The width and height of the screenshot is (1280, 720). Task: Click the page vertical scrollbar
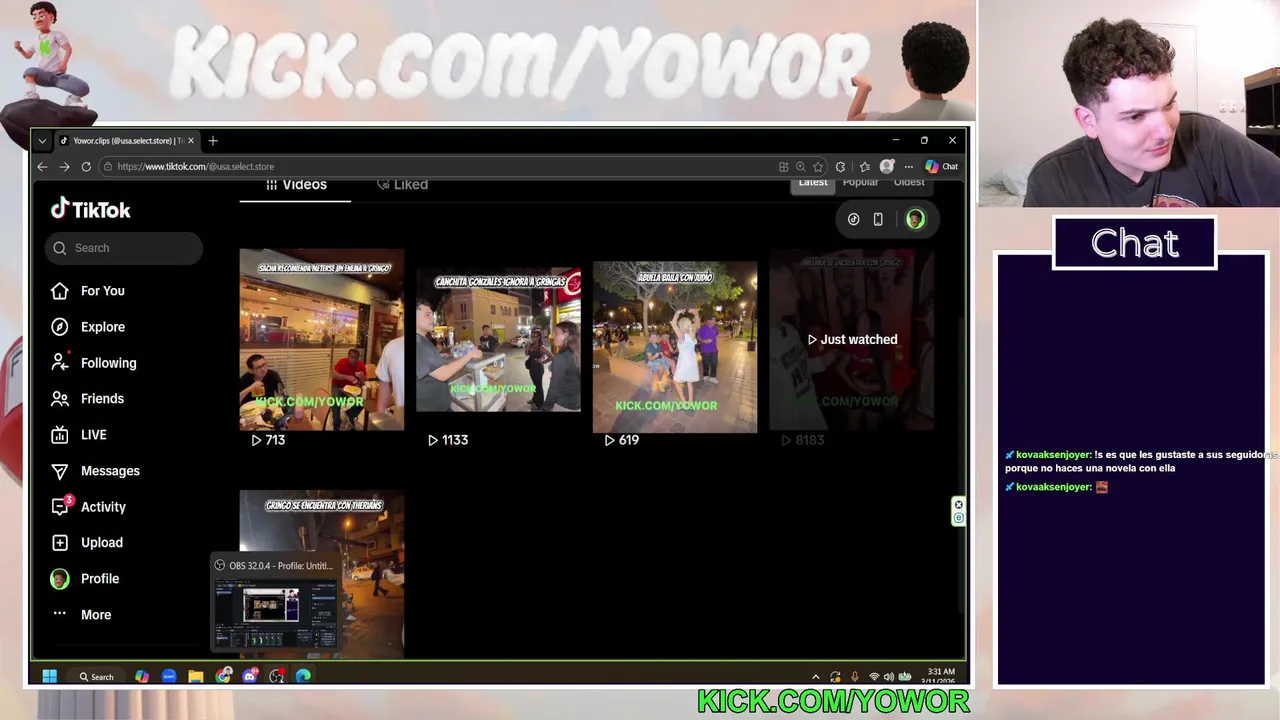click(962, 465)
